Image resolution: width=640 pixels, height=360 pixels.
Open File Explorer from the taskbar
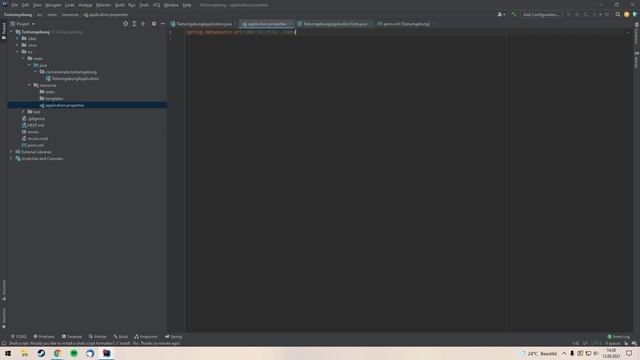pyautogui.click(x=24, y=353)
